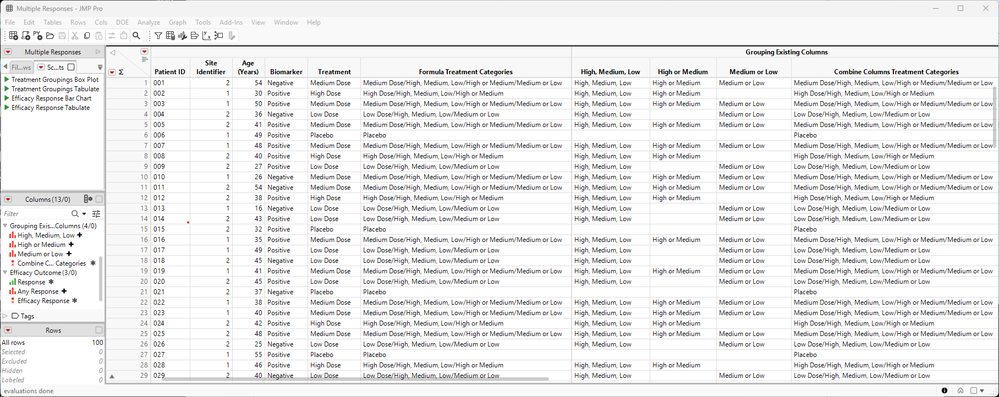Click the Copy icon in toolbar
The image size is (999, 397).
coord(87,36)
